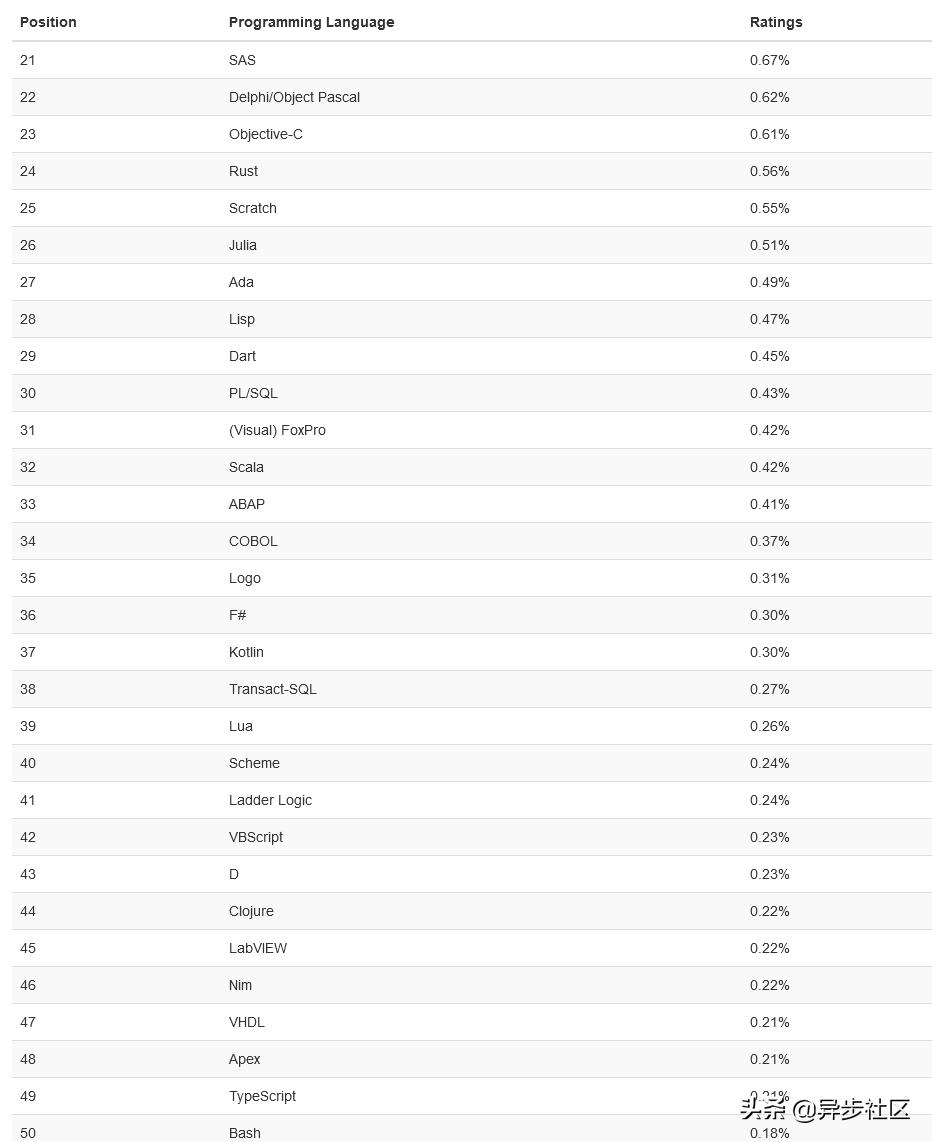Select the Rust language entry
Viewport: 932px width, 1142px height.
[x=243, y=171]
